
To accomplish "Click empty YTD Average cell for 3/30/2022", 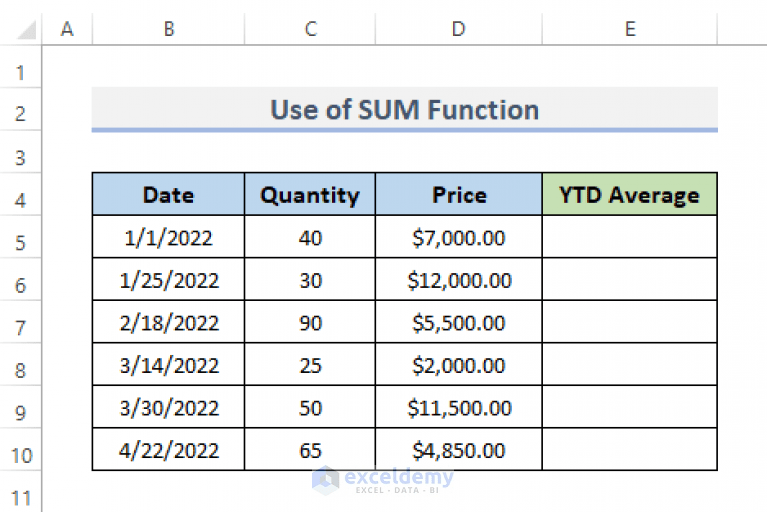I will (x=630, y=407).
